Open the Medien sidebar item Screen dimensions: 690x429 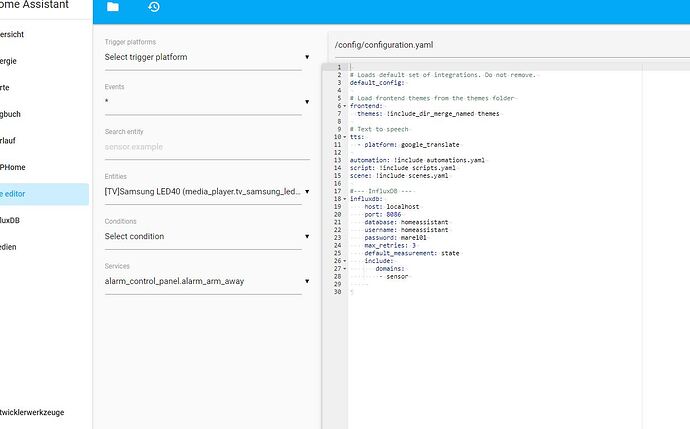click(44, 247)
